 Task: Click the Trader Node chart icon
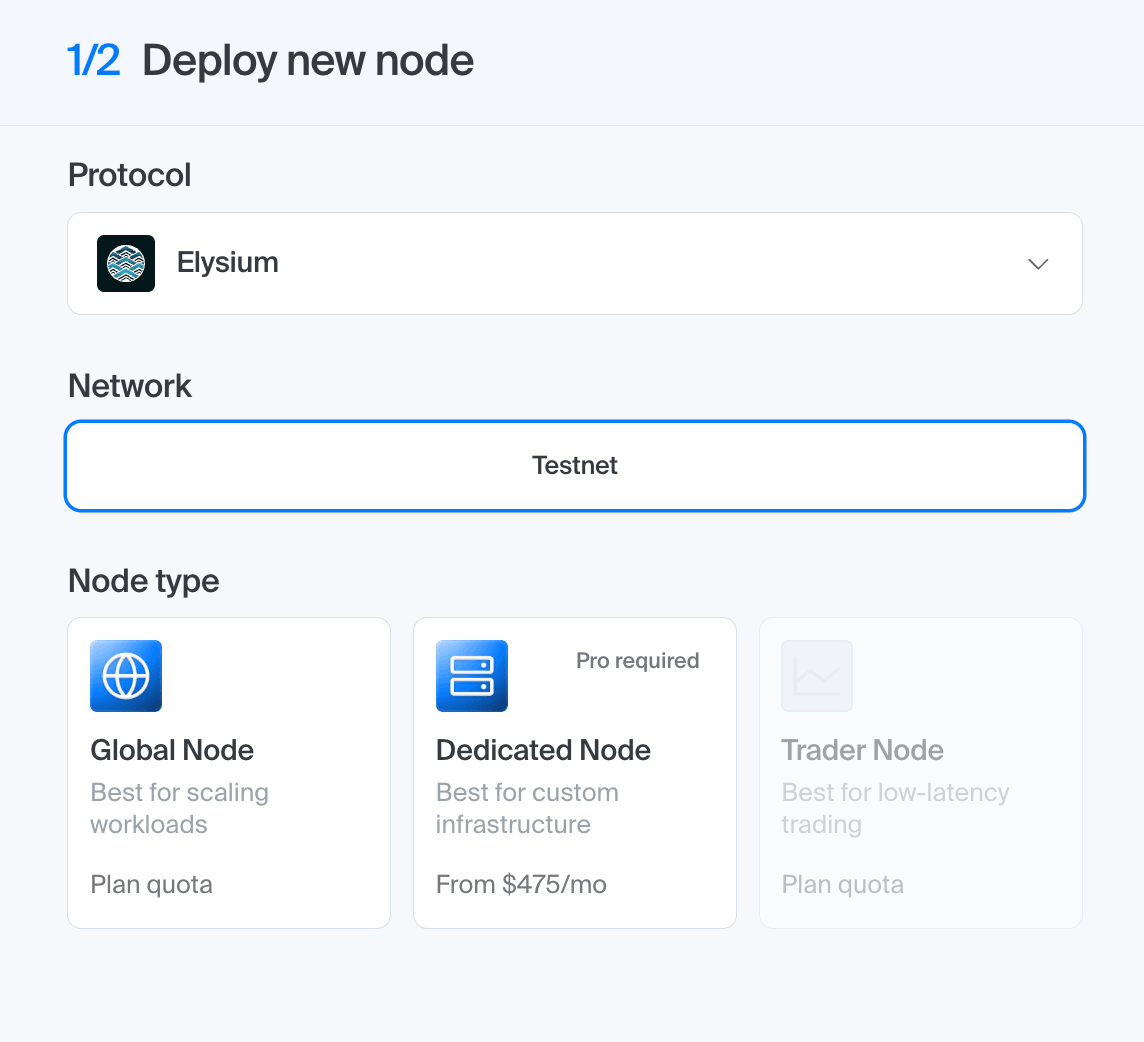817,676
